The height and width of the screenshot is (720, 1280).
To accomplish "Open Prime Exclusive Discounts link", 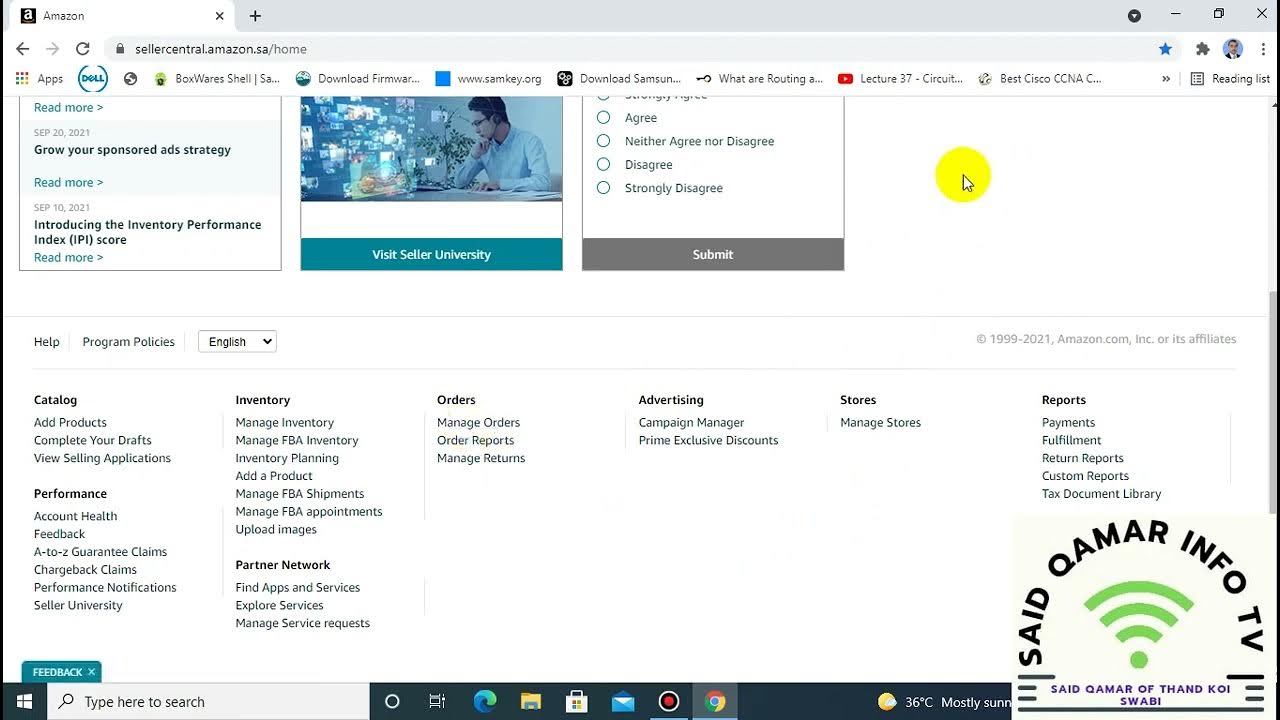I will tap(708, 440).
